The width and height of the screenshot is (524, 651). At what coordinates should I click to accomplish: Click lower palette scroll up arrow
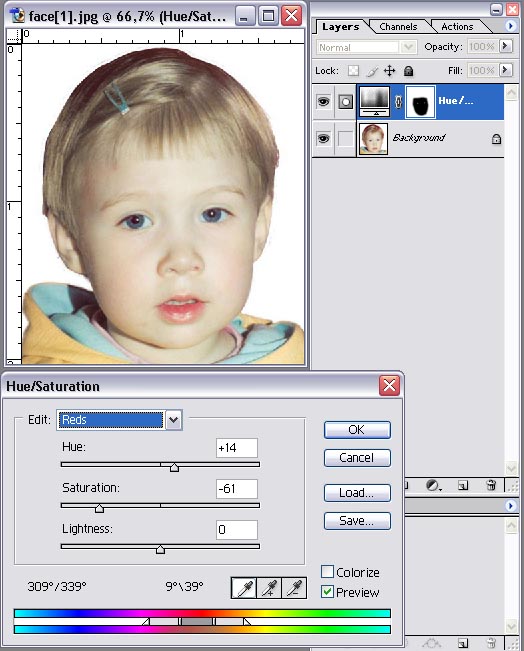(x=511, y=526)
